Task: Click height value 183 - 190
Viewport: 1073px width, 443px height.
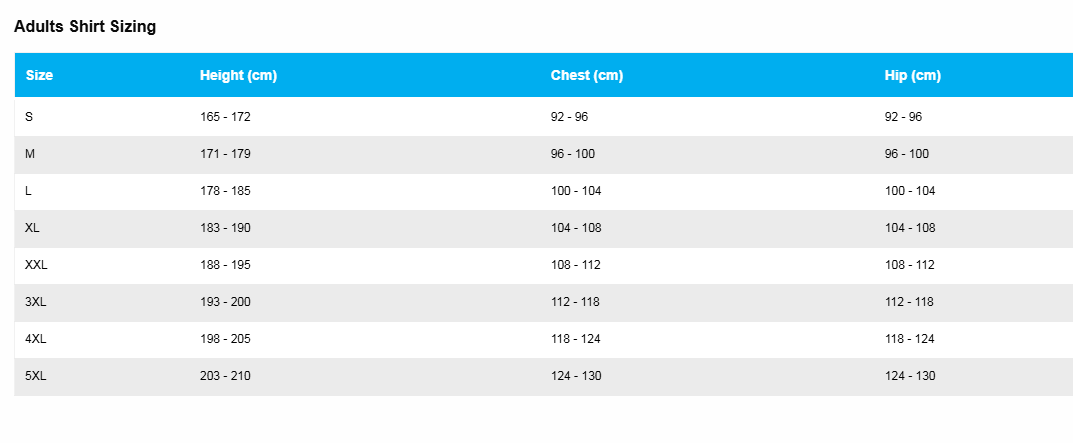Action: point(225,228)
